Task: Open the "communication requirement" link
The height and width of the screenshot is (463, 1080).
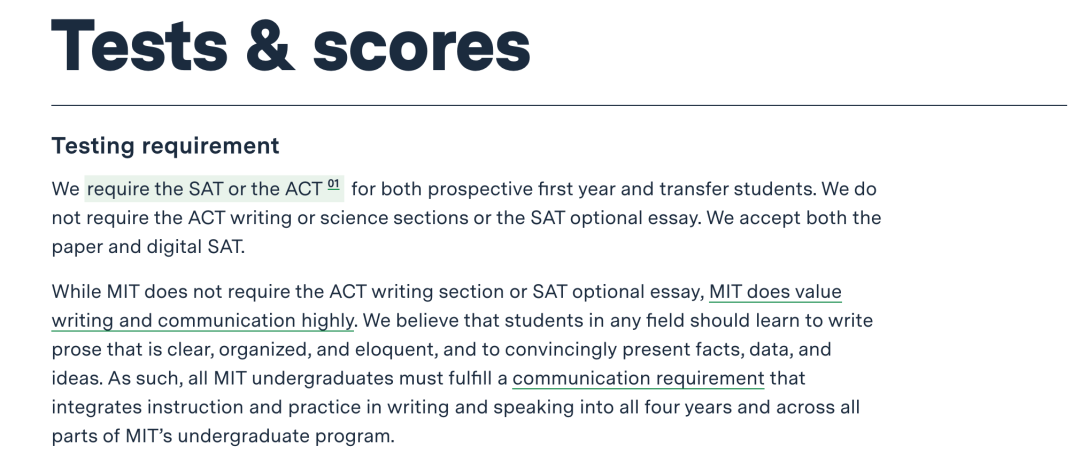Action: pos(638,378)
